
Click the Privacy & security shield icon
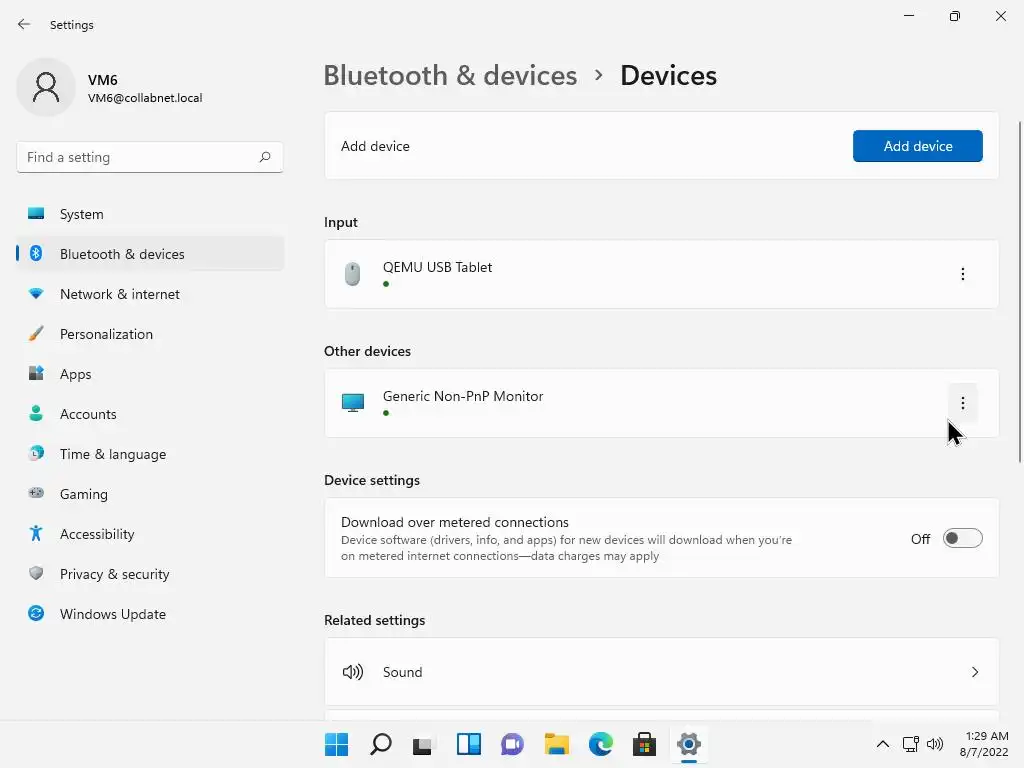click(x=36, y=574)
